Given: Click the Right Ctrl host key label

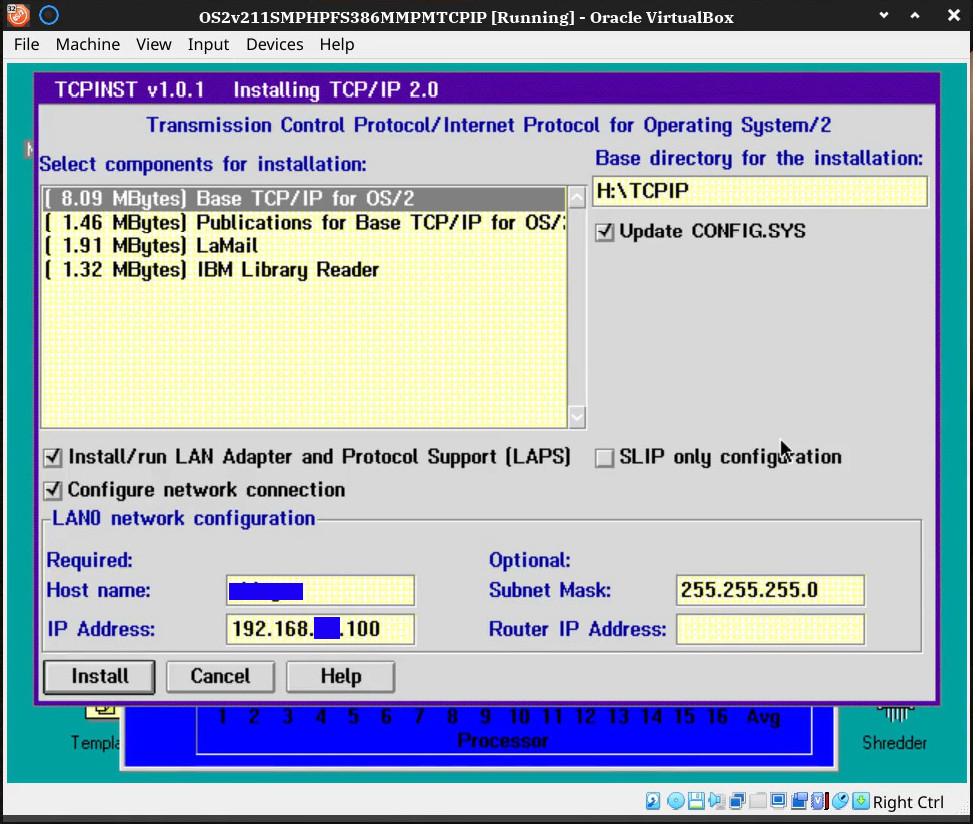Looking at the screenshot, I should [908, 802].
